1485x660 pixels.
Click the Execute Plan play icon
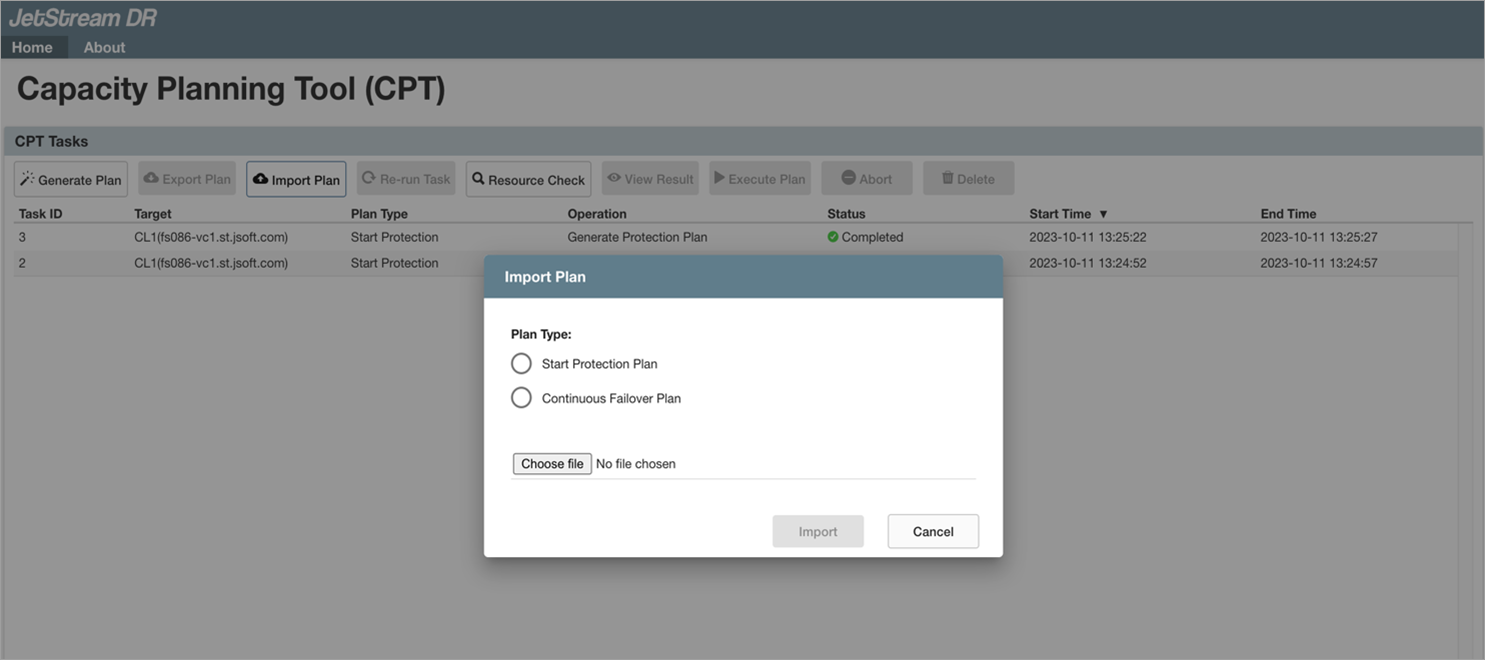tap(719, 178)
